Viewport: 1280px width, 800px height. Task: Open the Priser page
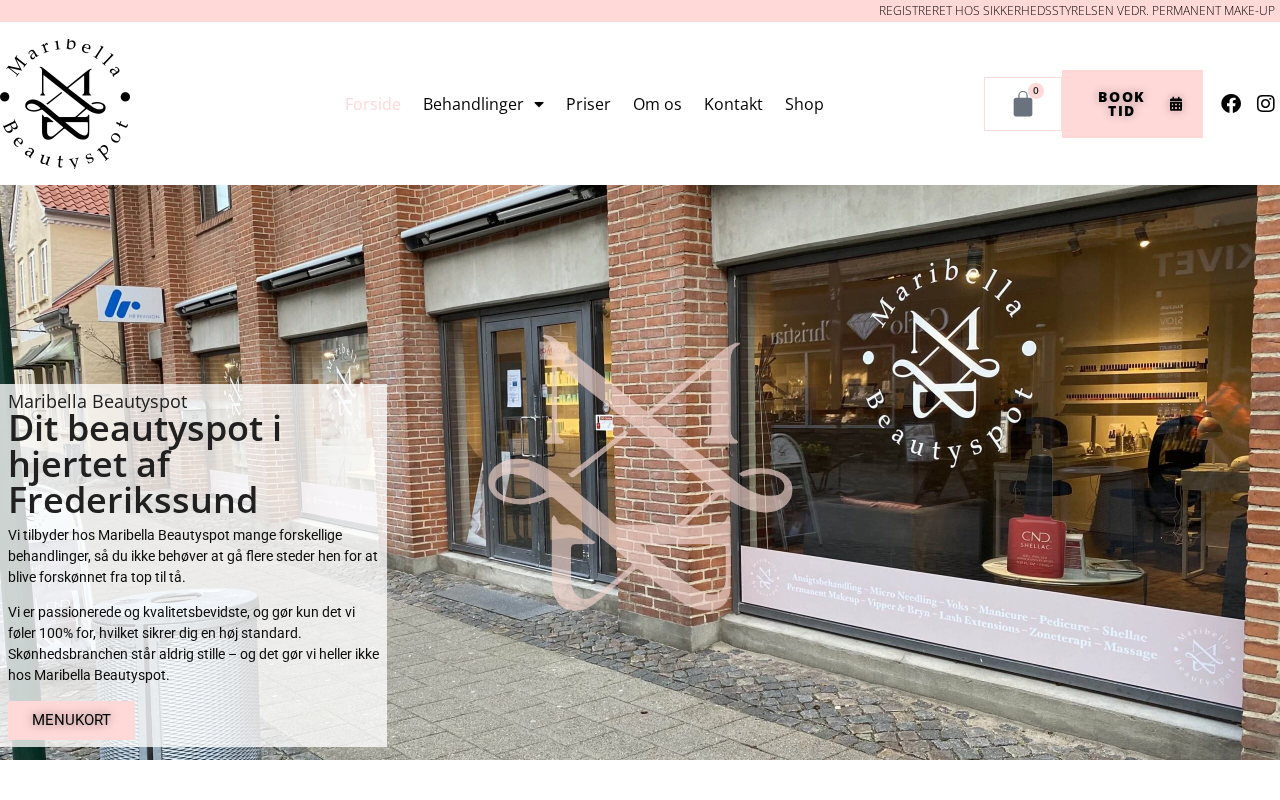pos(588,104)
